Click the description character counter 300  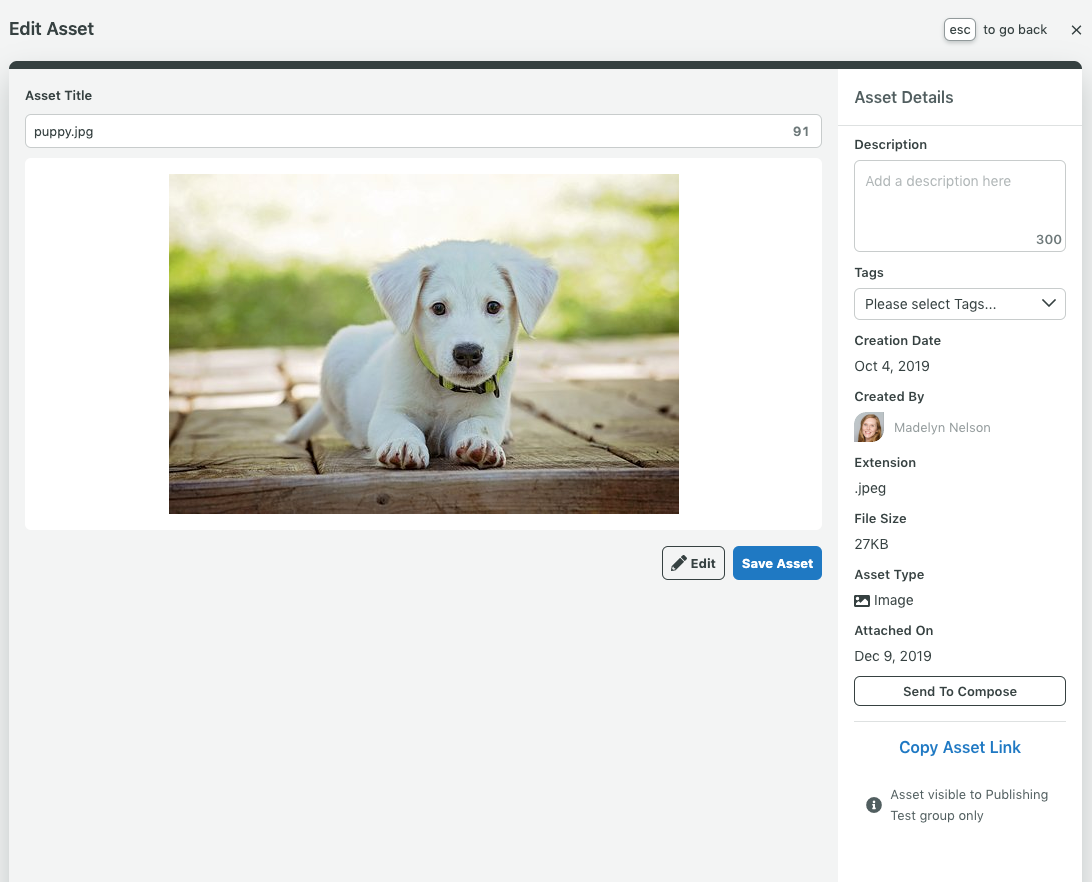click(x=1048, y=240)
